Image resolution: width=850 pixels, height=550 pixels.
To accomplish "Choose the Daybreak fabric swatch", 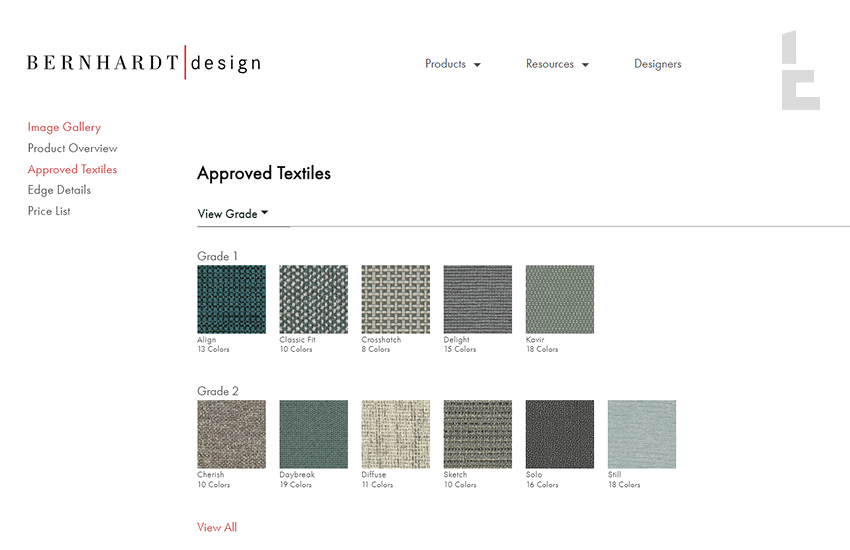I will point(313,434).
